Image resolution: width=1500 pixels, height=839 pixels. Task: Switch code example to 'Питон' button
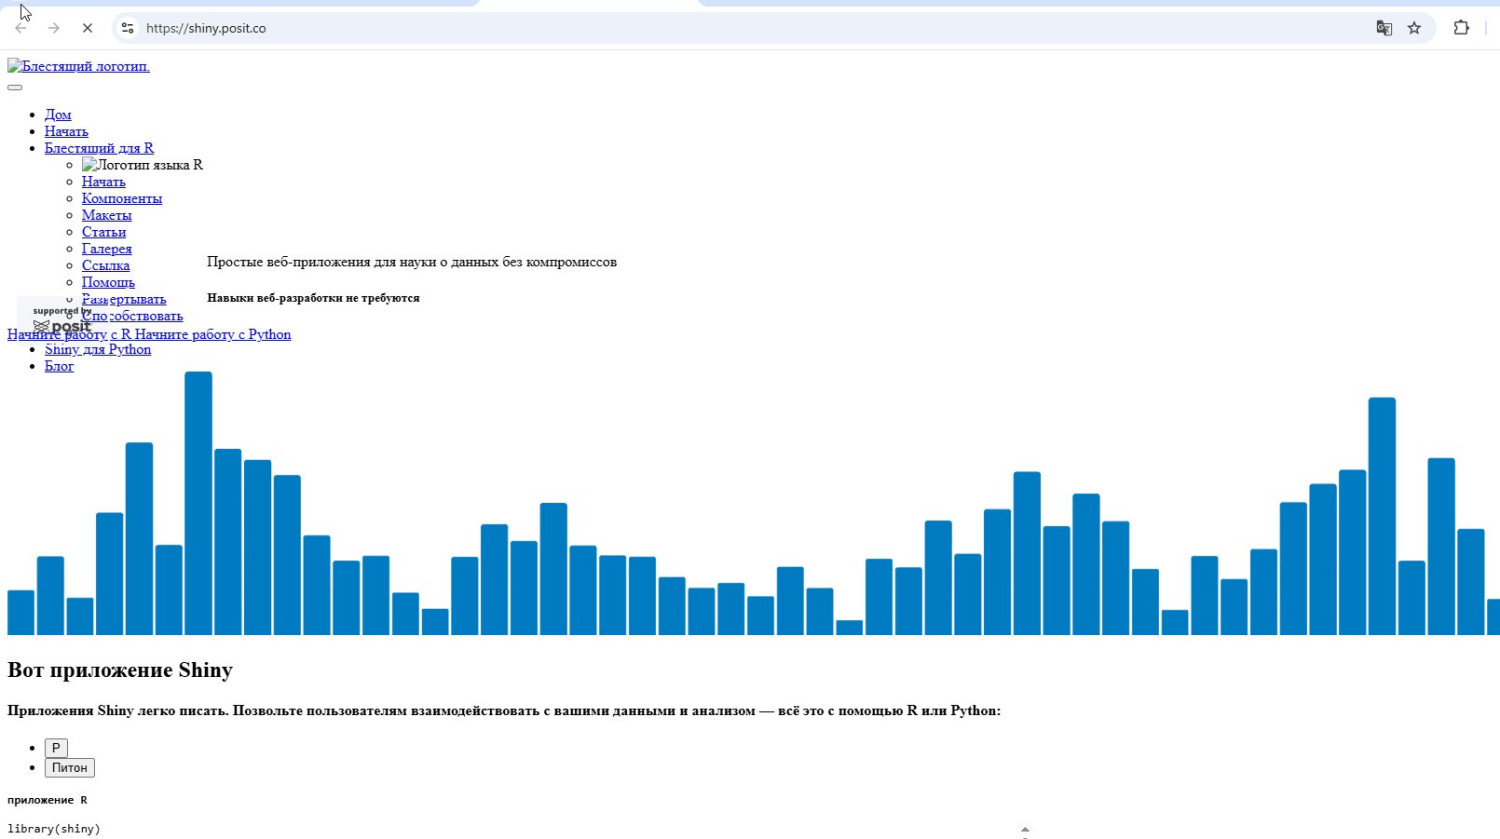69,768
